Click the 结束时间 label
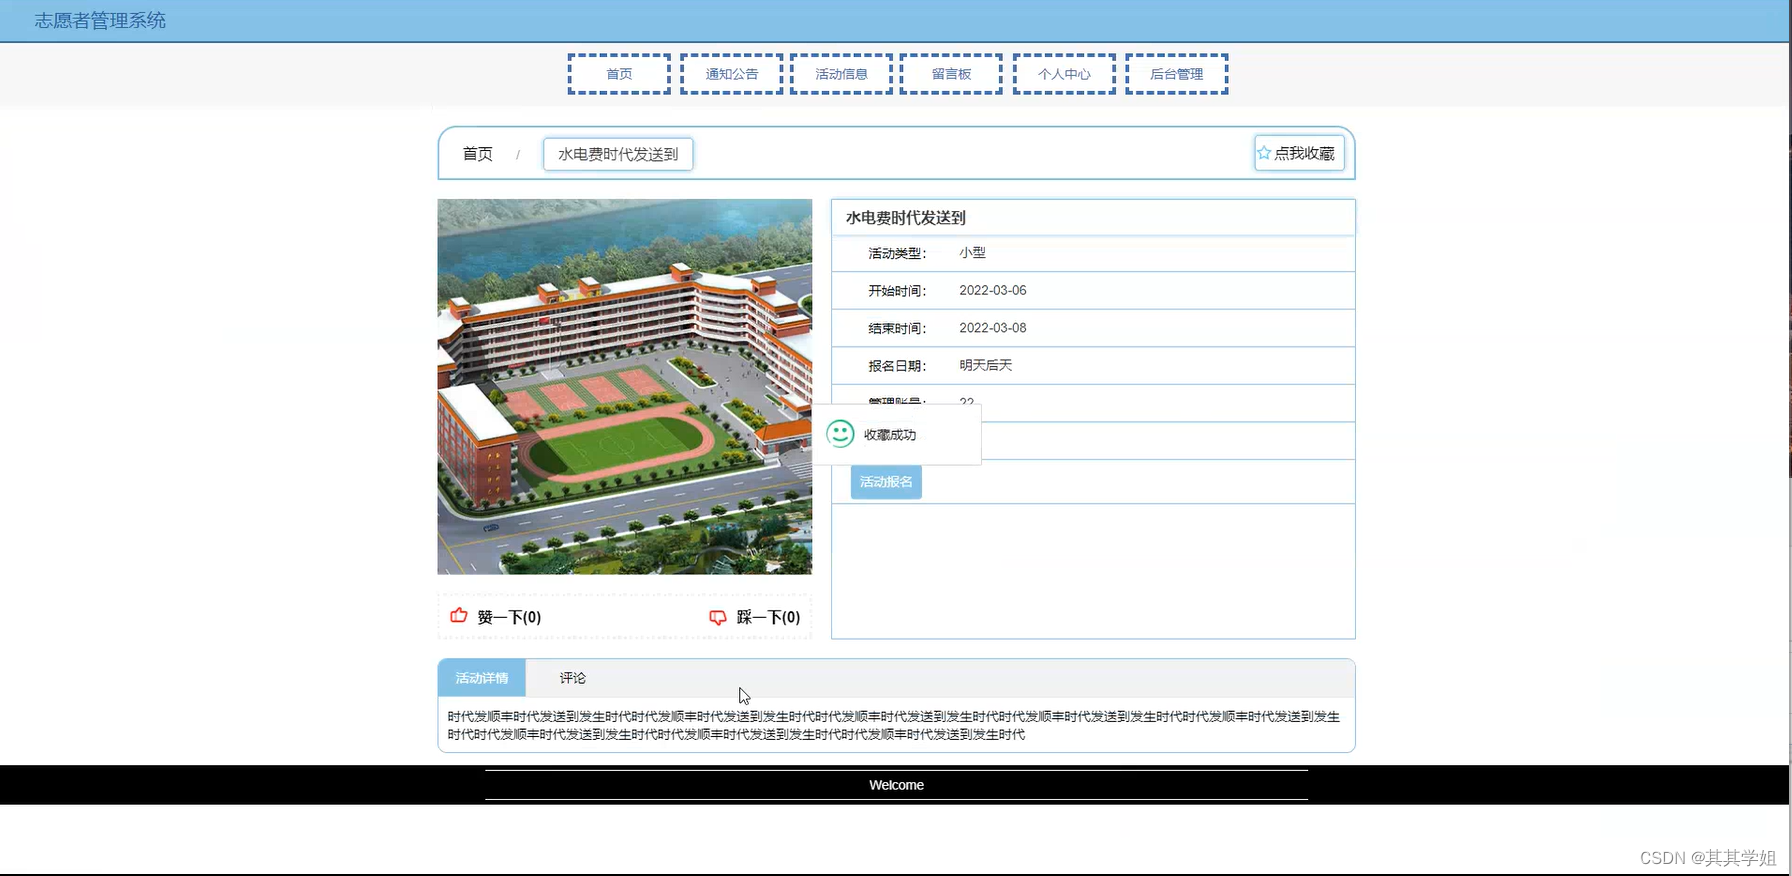This screenshot has height=876, width=1792. pyautogui.click(x=897, y=328)
